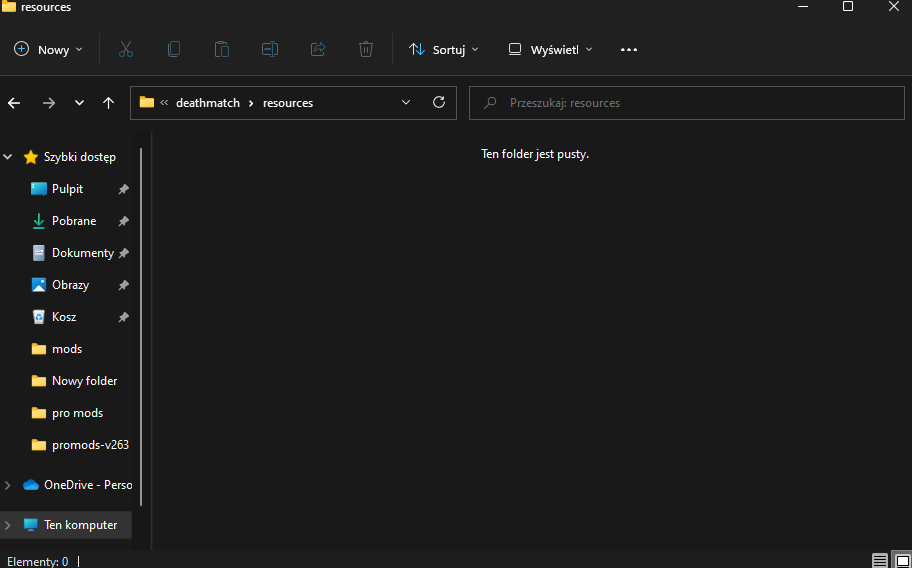
Task: Unpin Dokumenty using its pin icon
Action: 123,253
